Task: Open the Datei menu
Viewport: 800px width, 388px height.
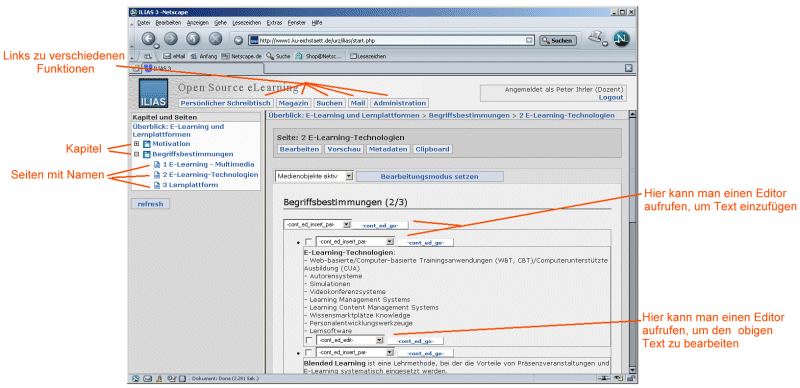Action: 144,22
